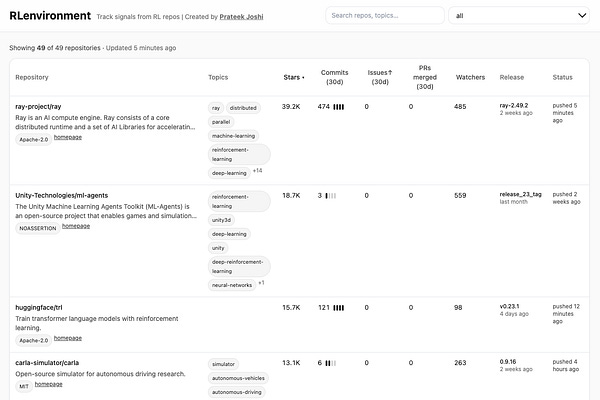Image resolution: width=600 pixels, height=400 pixels.
Task: Open Unity-Technologies/ml-agents repository
Action: click(62, 195)
